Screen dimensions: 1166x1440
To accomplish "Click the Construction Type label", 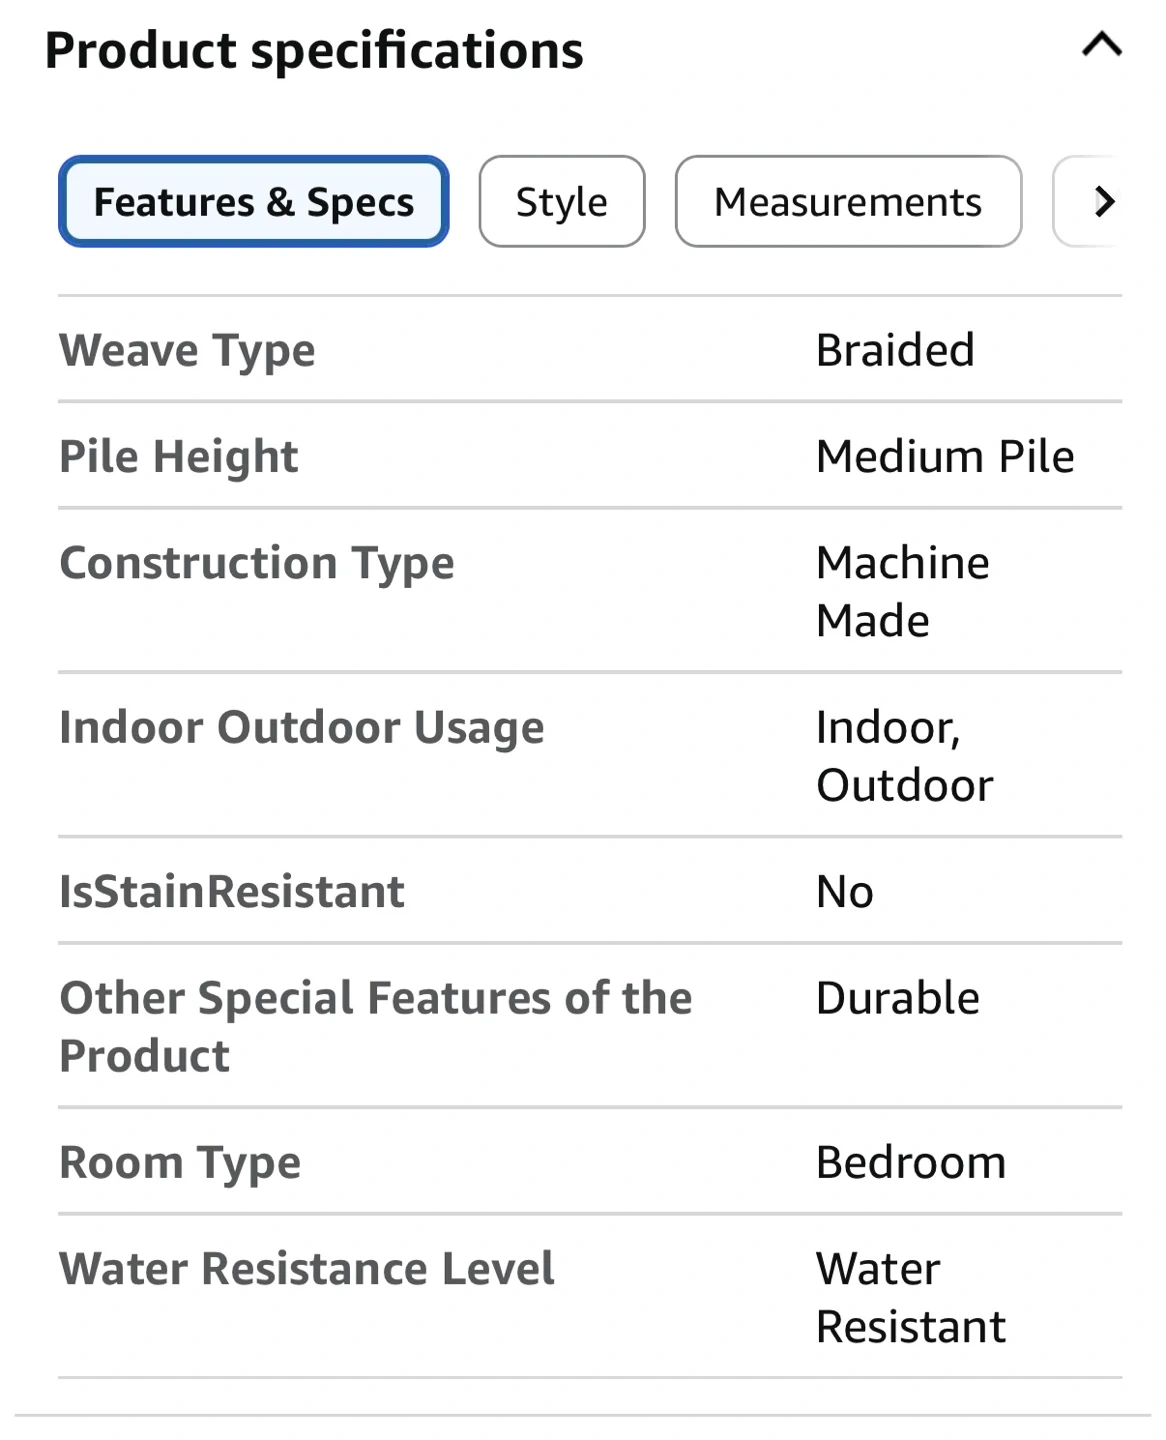I will [257, 563].
